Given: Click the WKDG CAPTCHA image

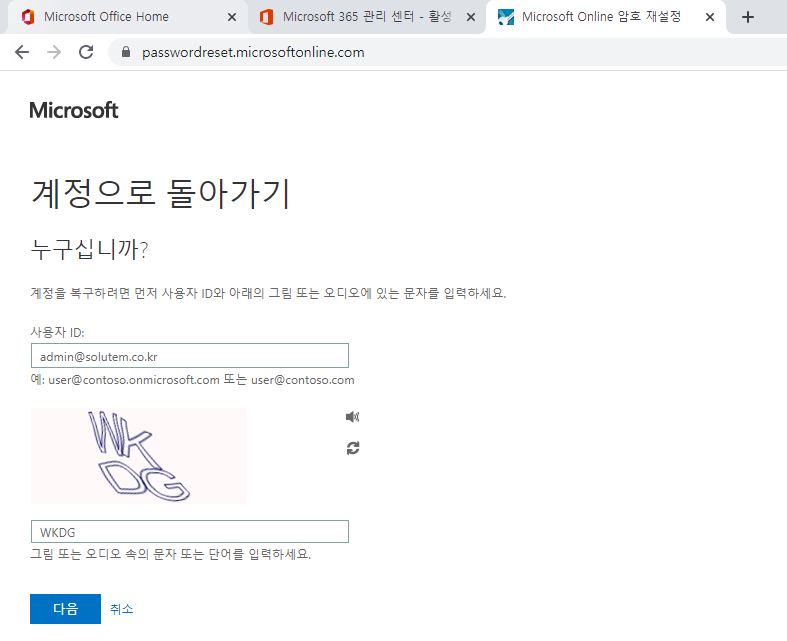Looking at the screenshot, I should (139, 456).
